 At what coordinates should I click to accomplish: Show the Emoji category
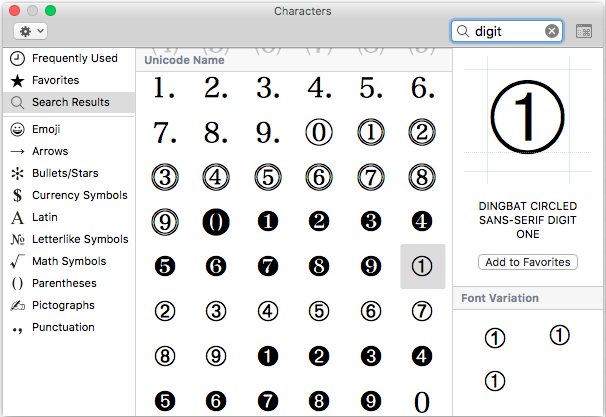69,129
